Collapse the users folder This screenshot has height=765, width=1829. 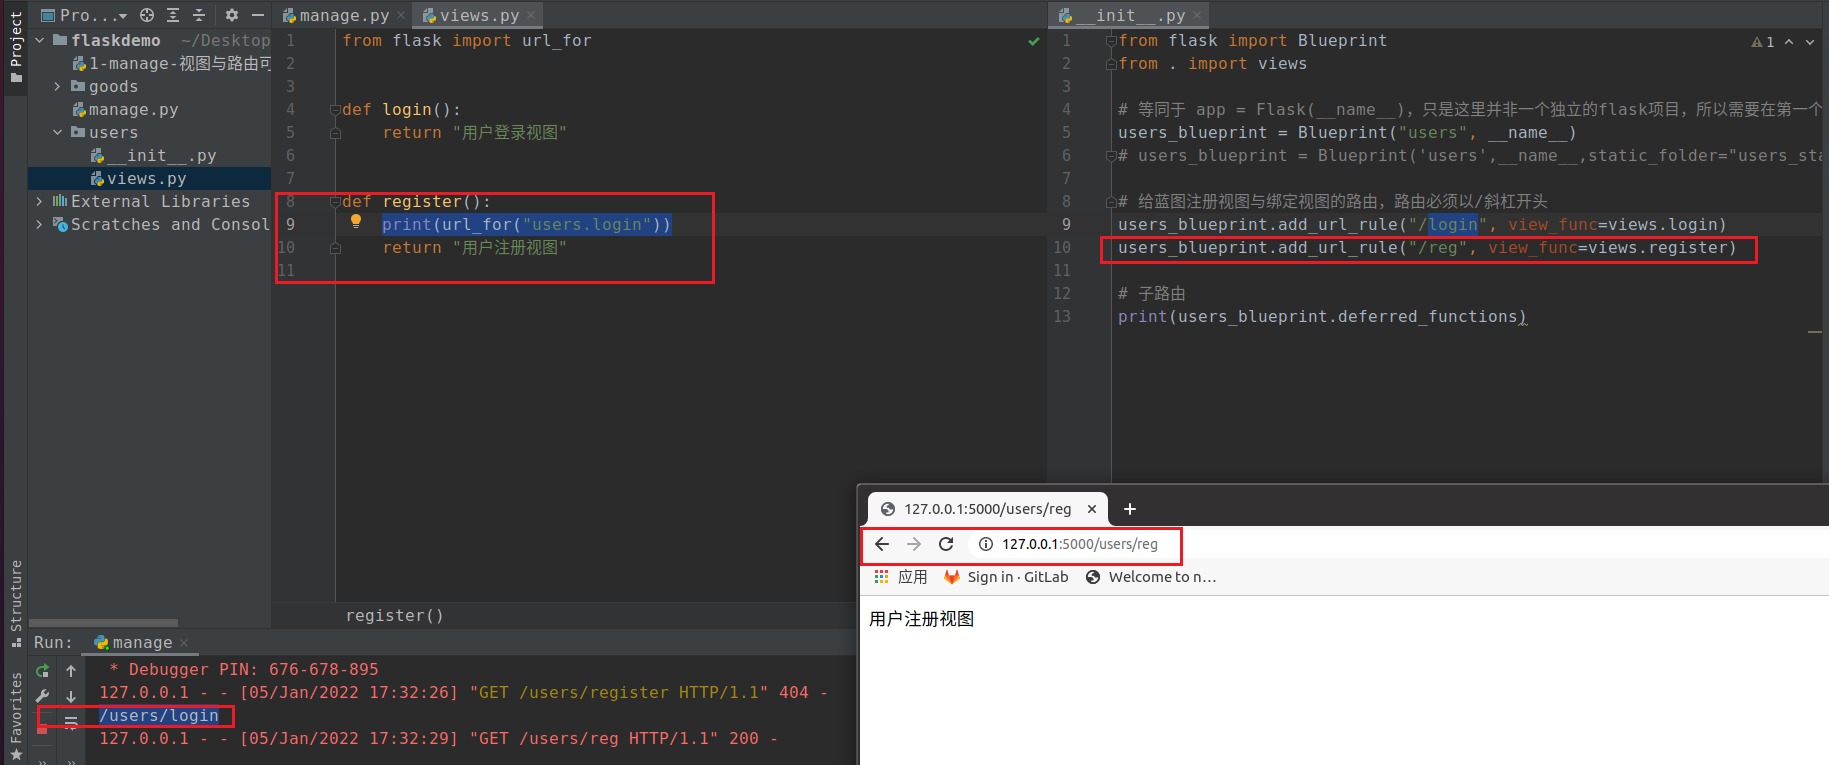(57, 133)
